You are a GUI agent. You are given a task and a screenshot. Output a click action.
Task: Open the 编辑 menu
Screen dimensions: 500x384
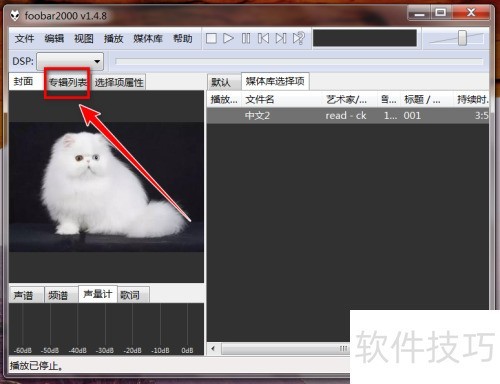point(54,39)
